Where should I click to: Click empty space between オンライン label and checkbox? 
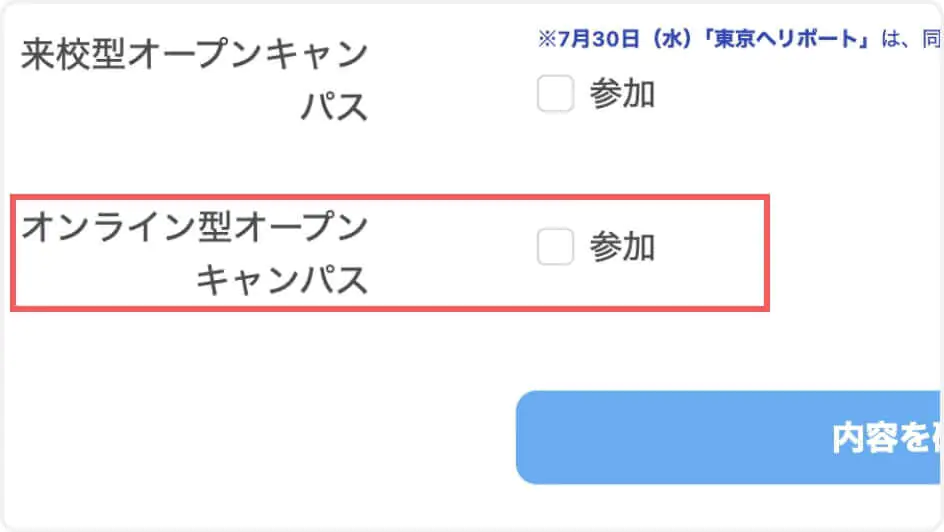click(x=450, y=250)
